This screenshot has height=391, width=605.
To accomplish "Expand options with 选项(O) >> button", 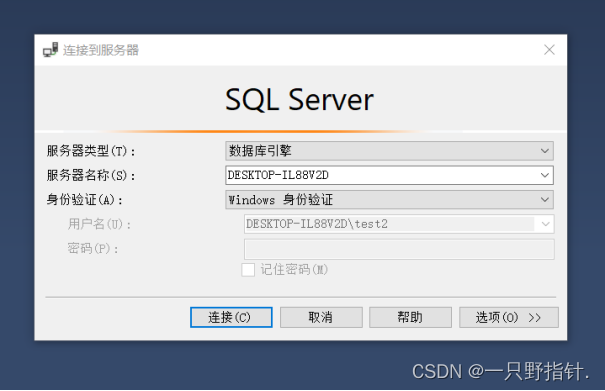I will coord(509,317).
